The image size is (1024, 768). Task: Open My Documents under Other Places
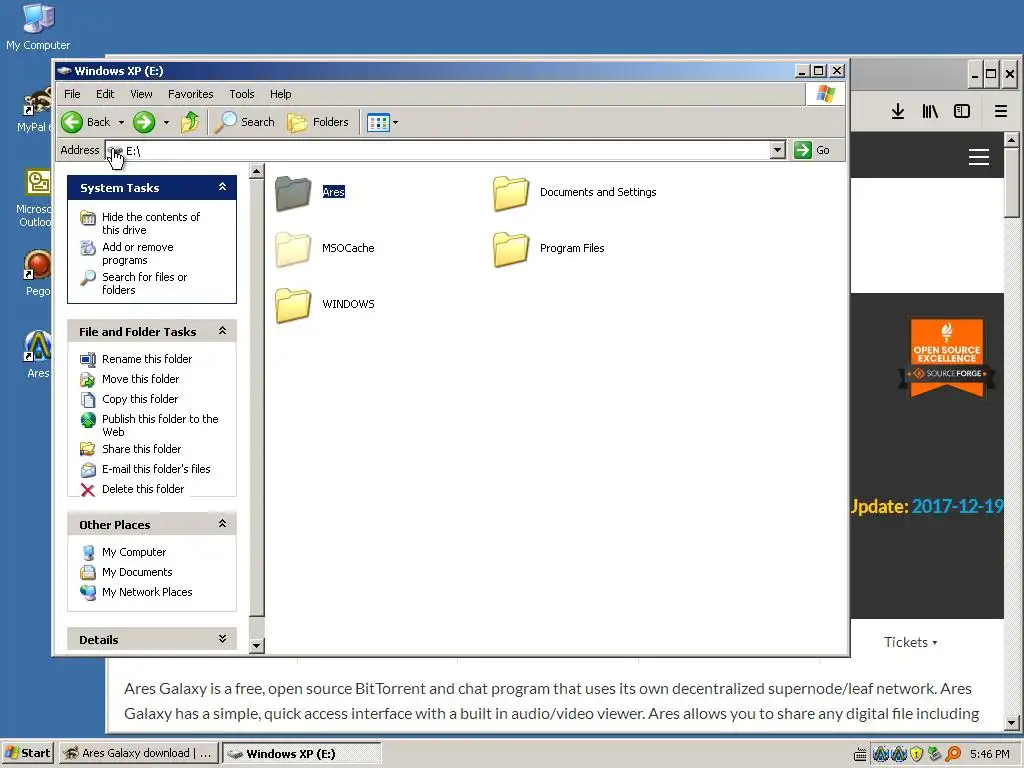click(x=137, y=572)
